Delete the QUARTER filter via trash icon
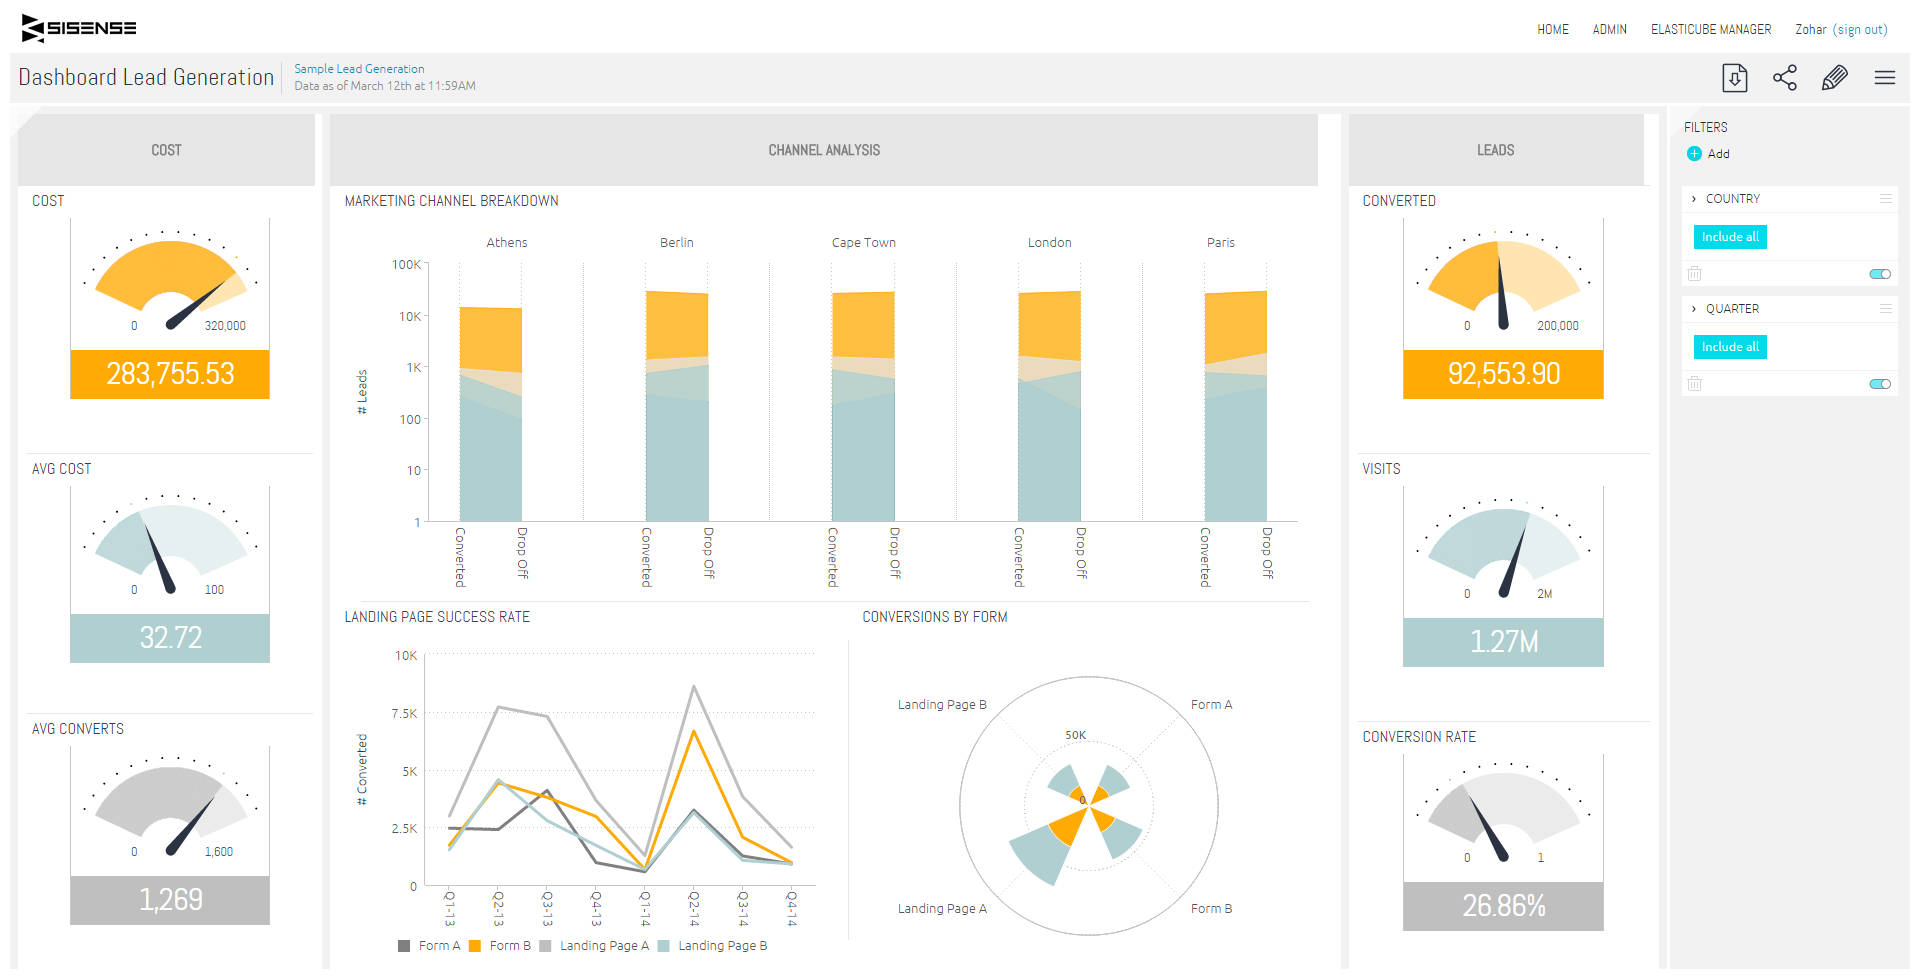Screen dimensions: 1918x975 [1694, 383]
